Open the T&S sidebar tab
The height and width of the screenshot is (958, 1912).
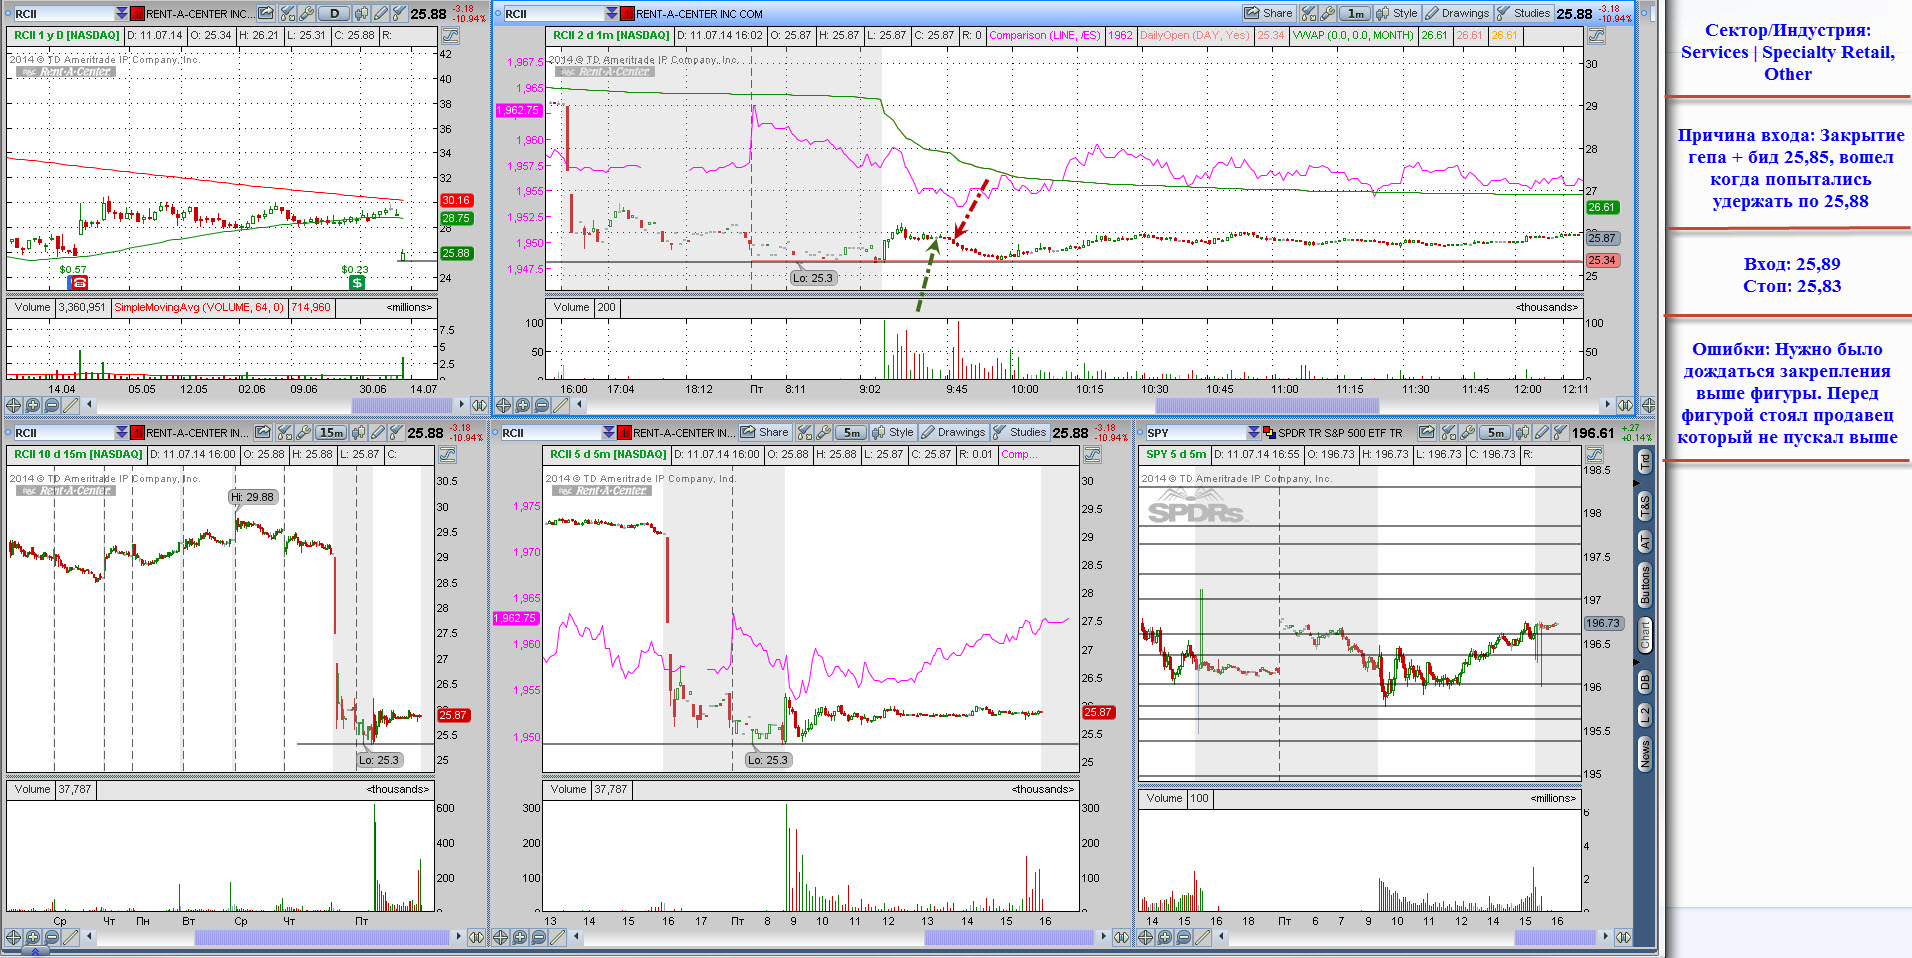(1645, 507)
